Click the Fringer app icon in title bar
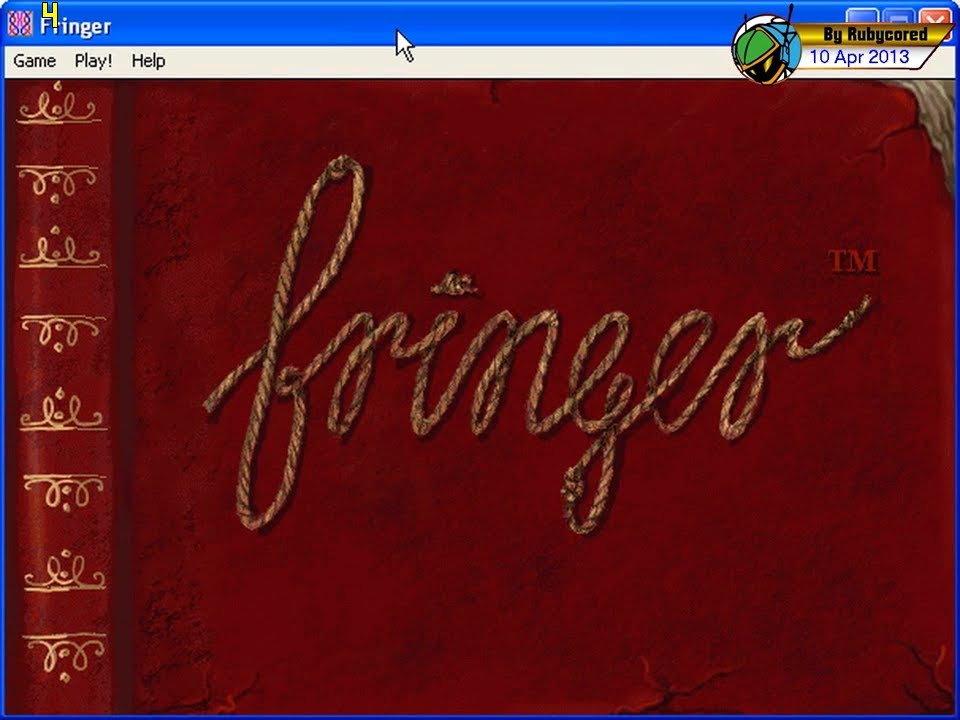The width and height of the screenshot is (960, 720). click(20, 24)
